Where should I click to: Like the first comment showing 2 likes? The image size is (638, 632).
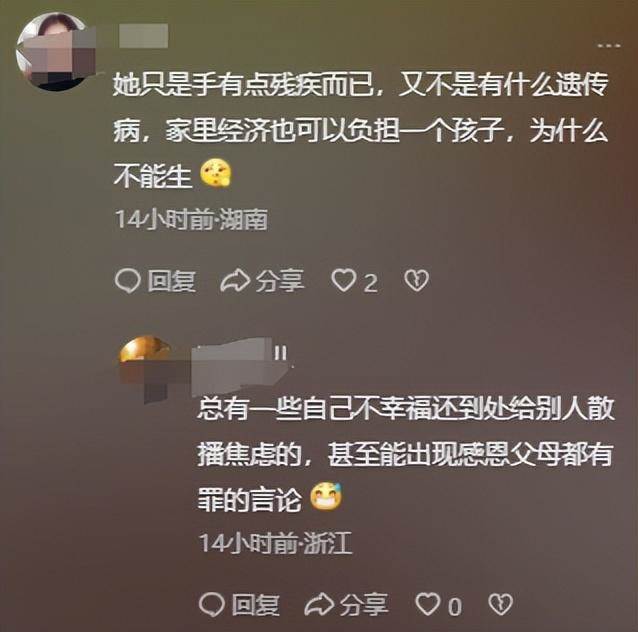(x=344, y=281)
